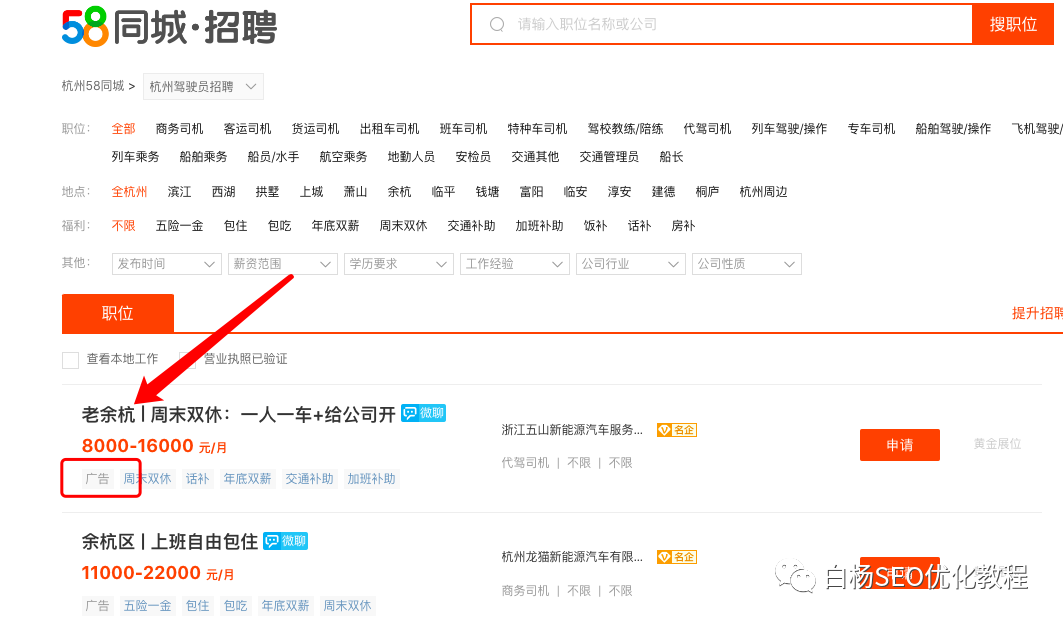Open the 杭州驾驶员招聘 dropdown
The height and width of the screenshot is (624, 1063).
203,87
